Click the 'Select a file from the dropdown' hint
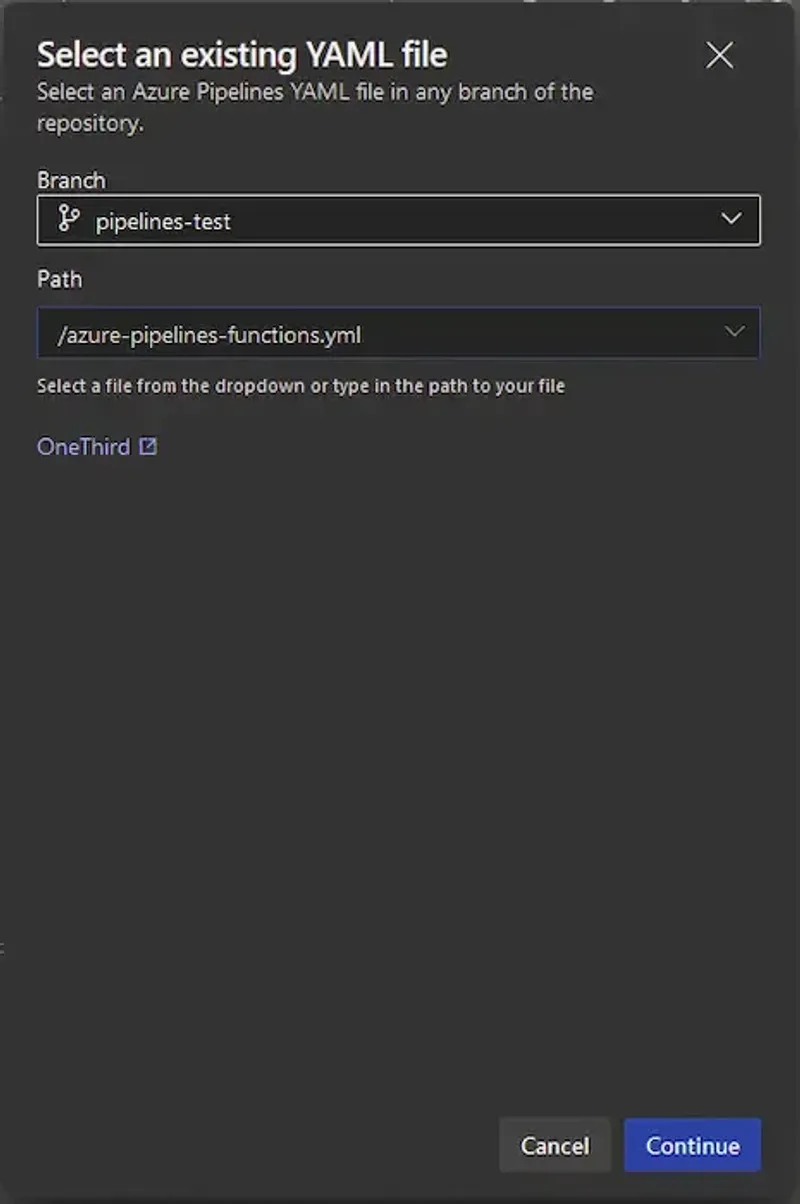800x1204 pixels. (300, 385)
